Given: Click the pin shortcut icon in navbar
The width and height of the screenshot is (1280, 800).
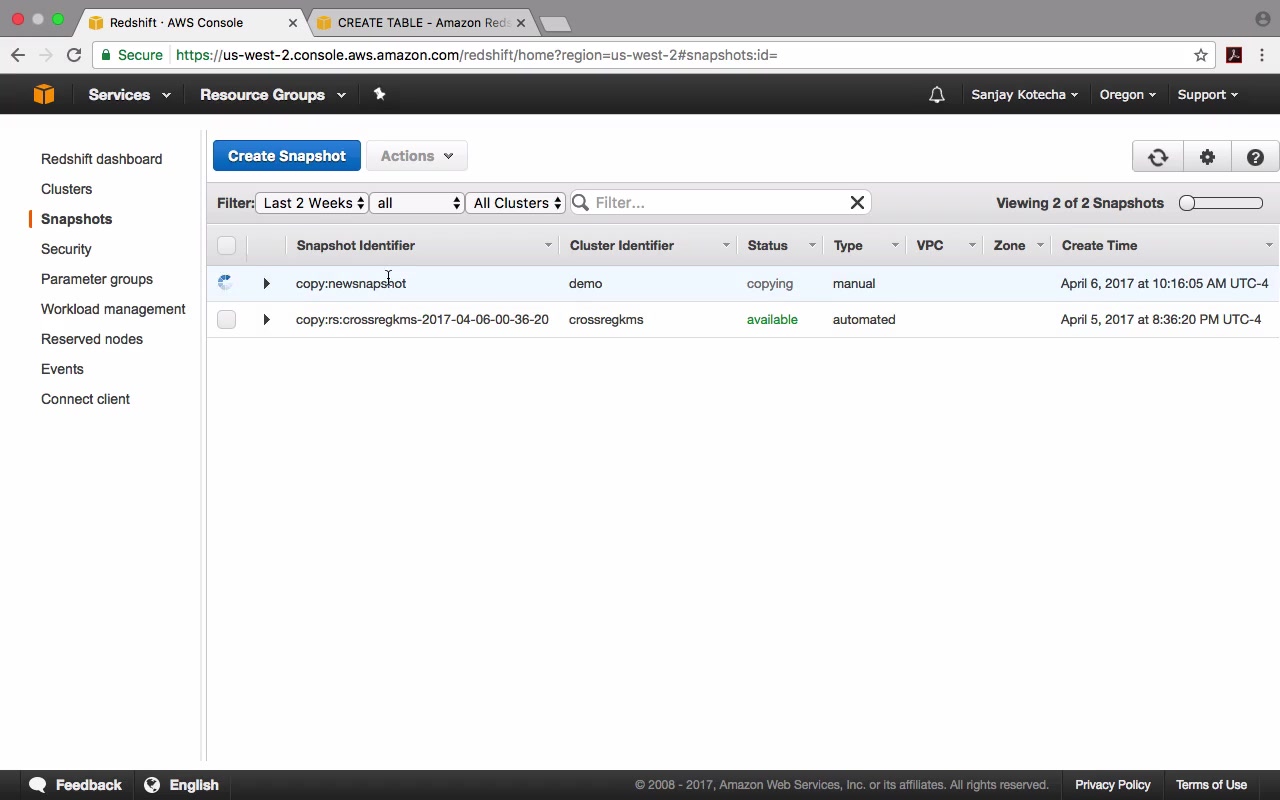Looking at the screenshot, I should 379,94.
